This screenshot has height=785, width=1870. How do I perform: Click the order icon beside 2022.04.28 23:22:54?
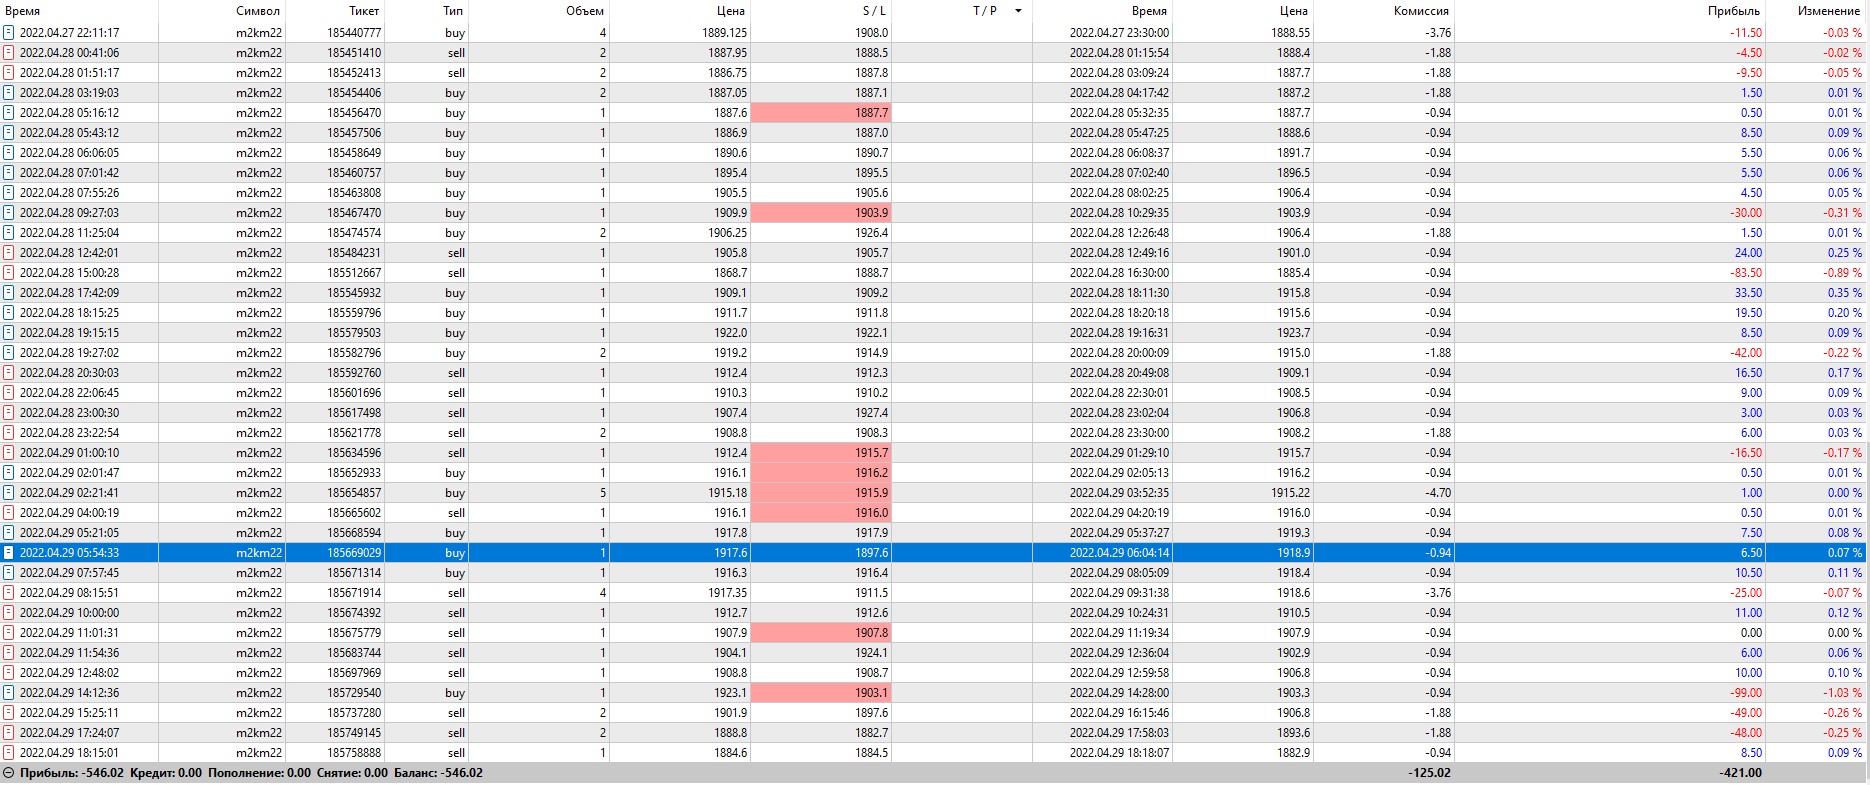[9, 433]
